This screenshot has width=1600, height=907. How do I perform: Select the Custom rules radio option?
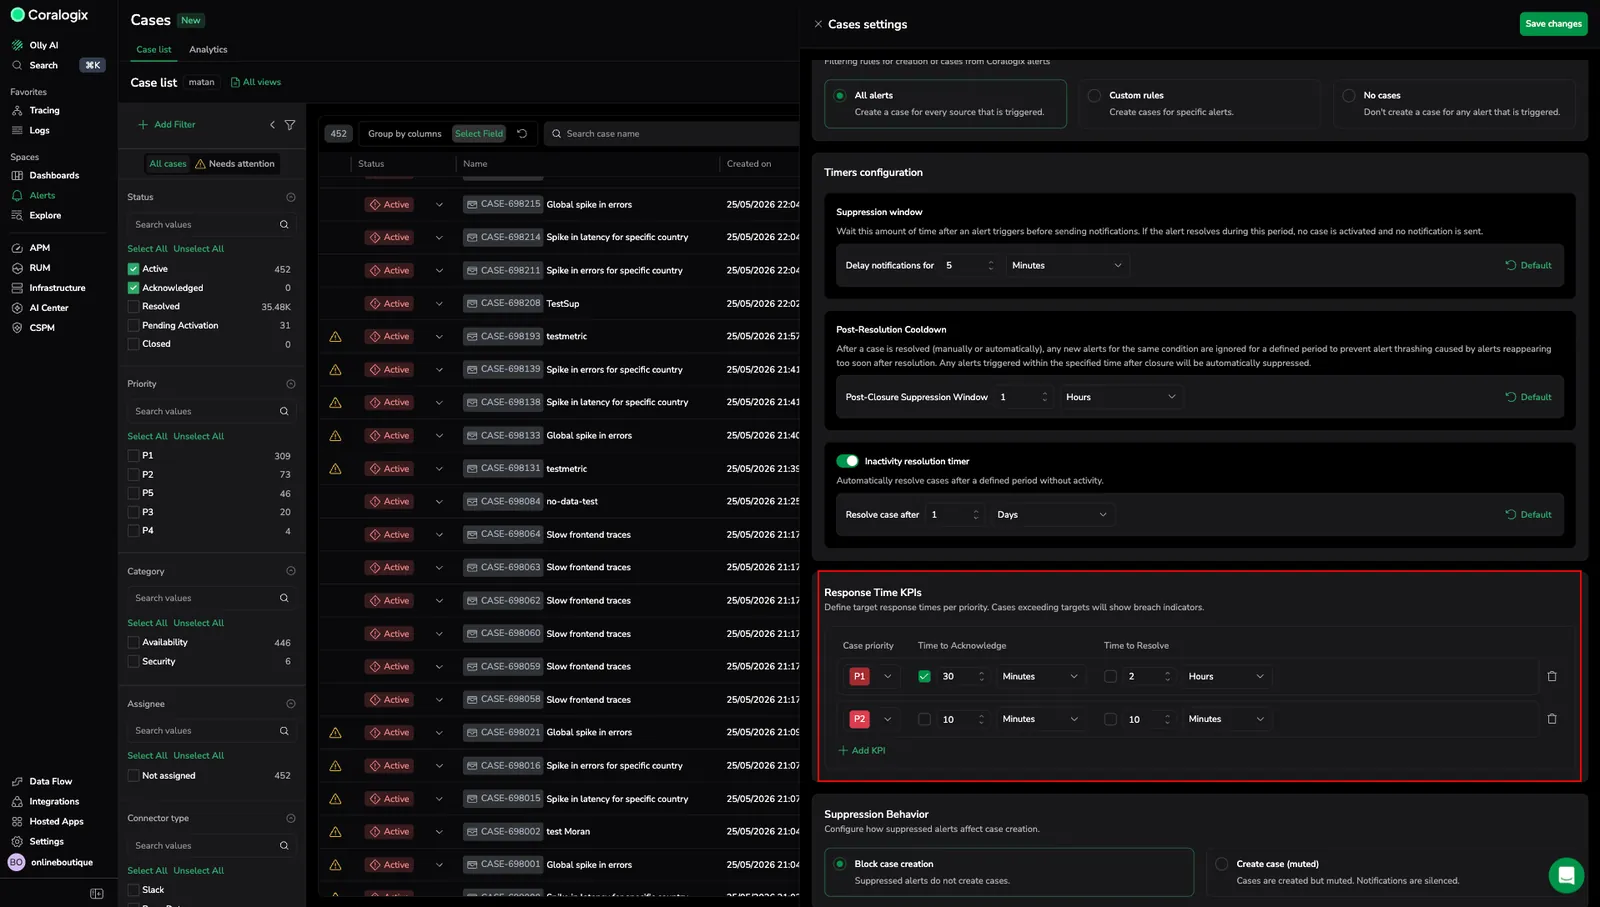[1094, 96]
